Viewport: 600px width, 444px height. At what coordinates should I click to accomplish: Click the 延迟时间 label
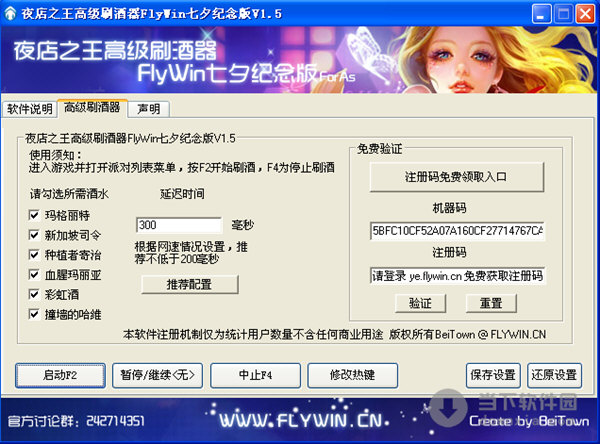coord(182,194)
